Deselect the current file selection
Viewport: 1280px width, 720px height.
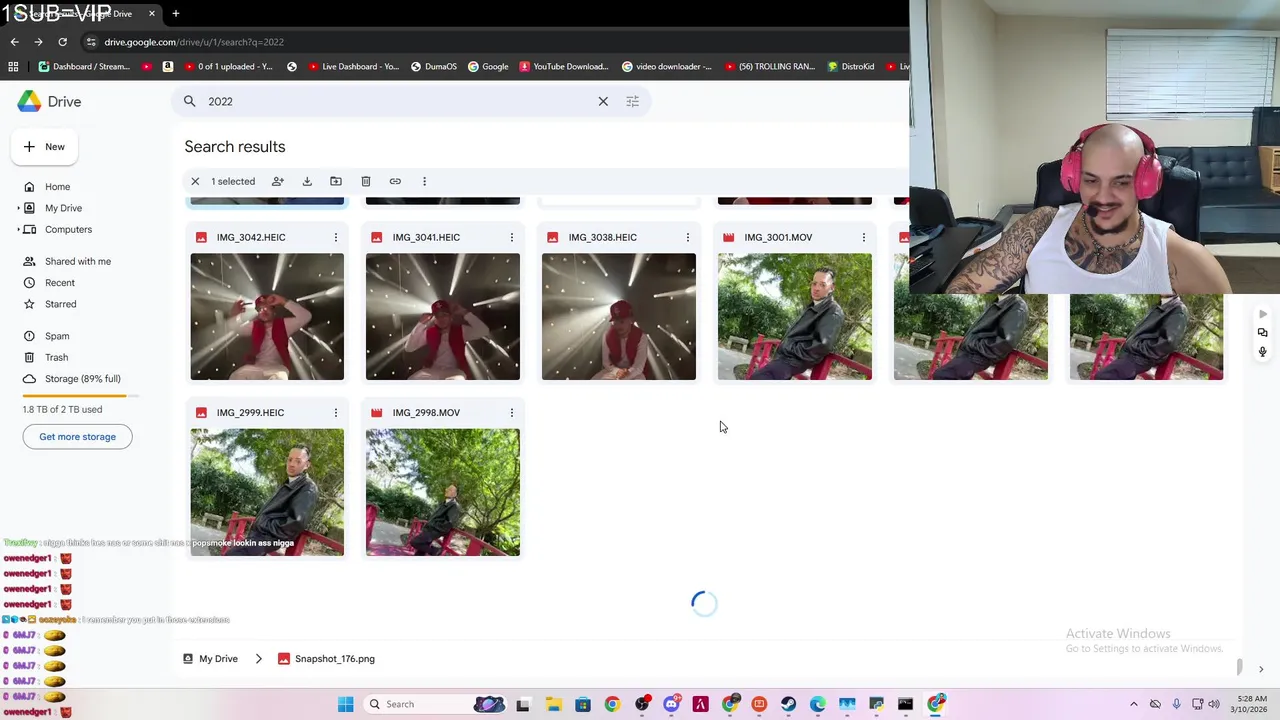pyautogui.click(x=195, y=181)
